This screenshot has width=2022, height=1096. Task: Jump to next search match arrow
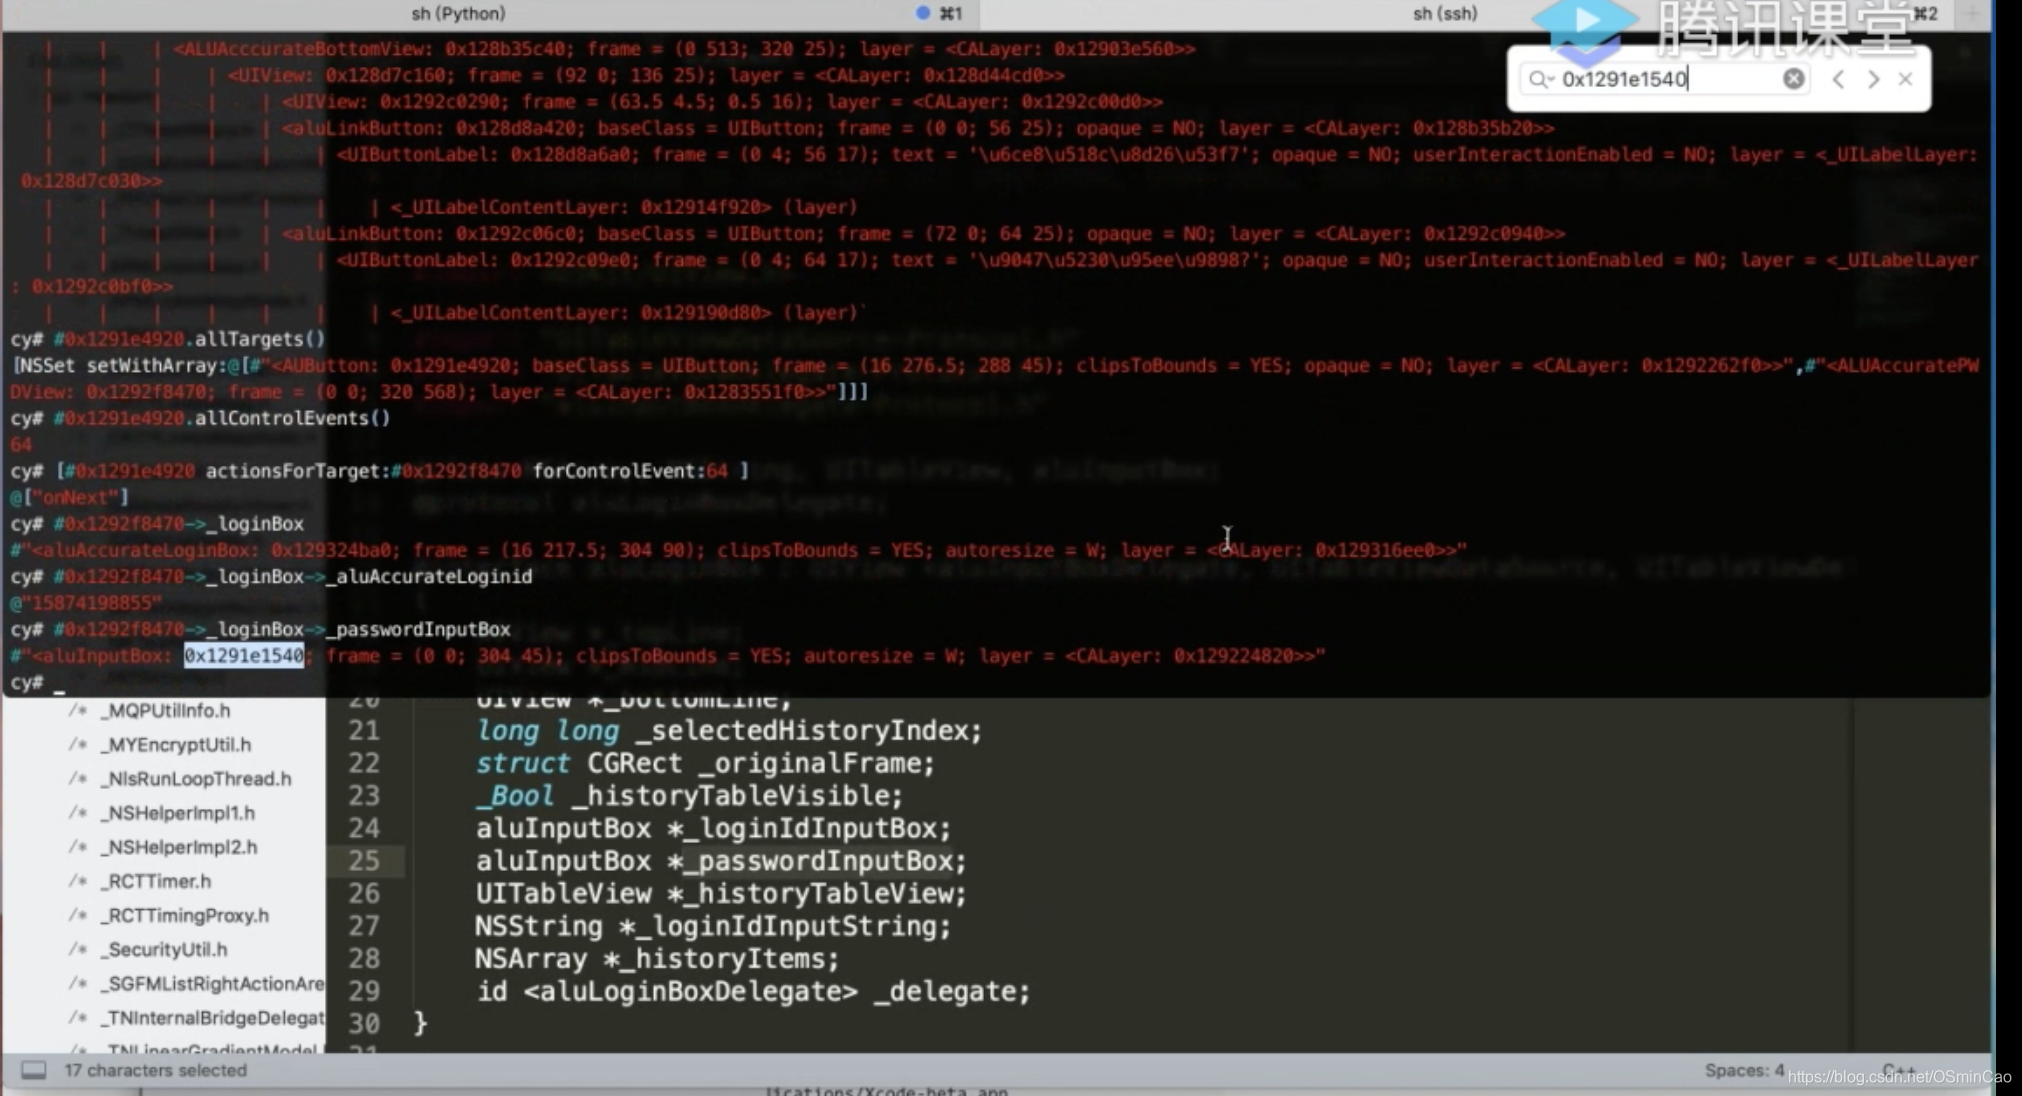point(1873,79)
